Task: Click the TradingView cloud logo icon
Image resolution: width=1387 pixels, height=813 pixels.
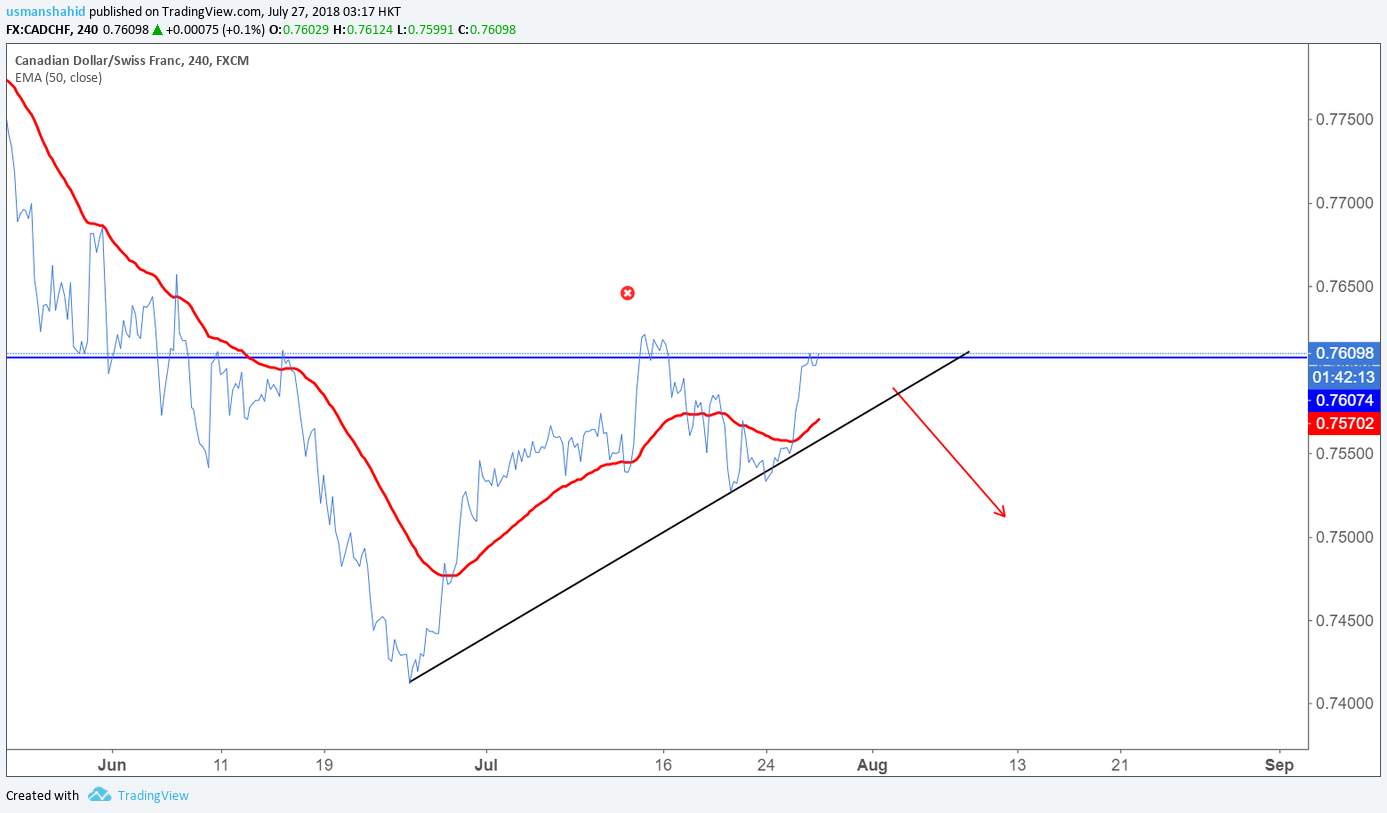Action: (x=99, y=795)
